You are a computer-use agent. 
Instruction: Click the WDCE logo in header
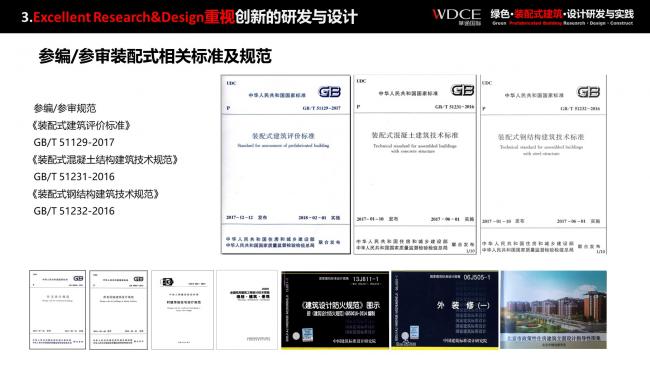[x=456, y=16]
